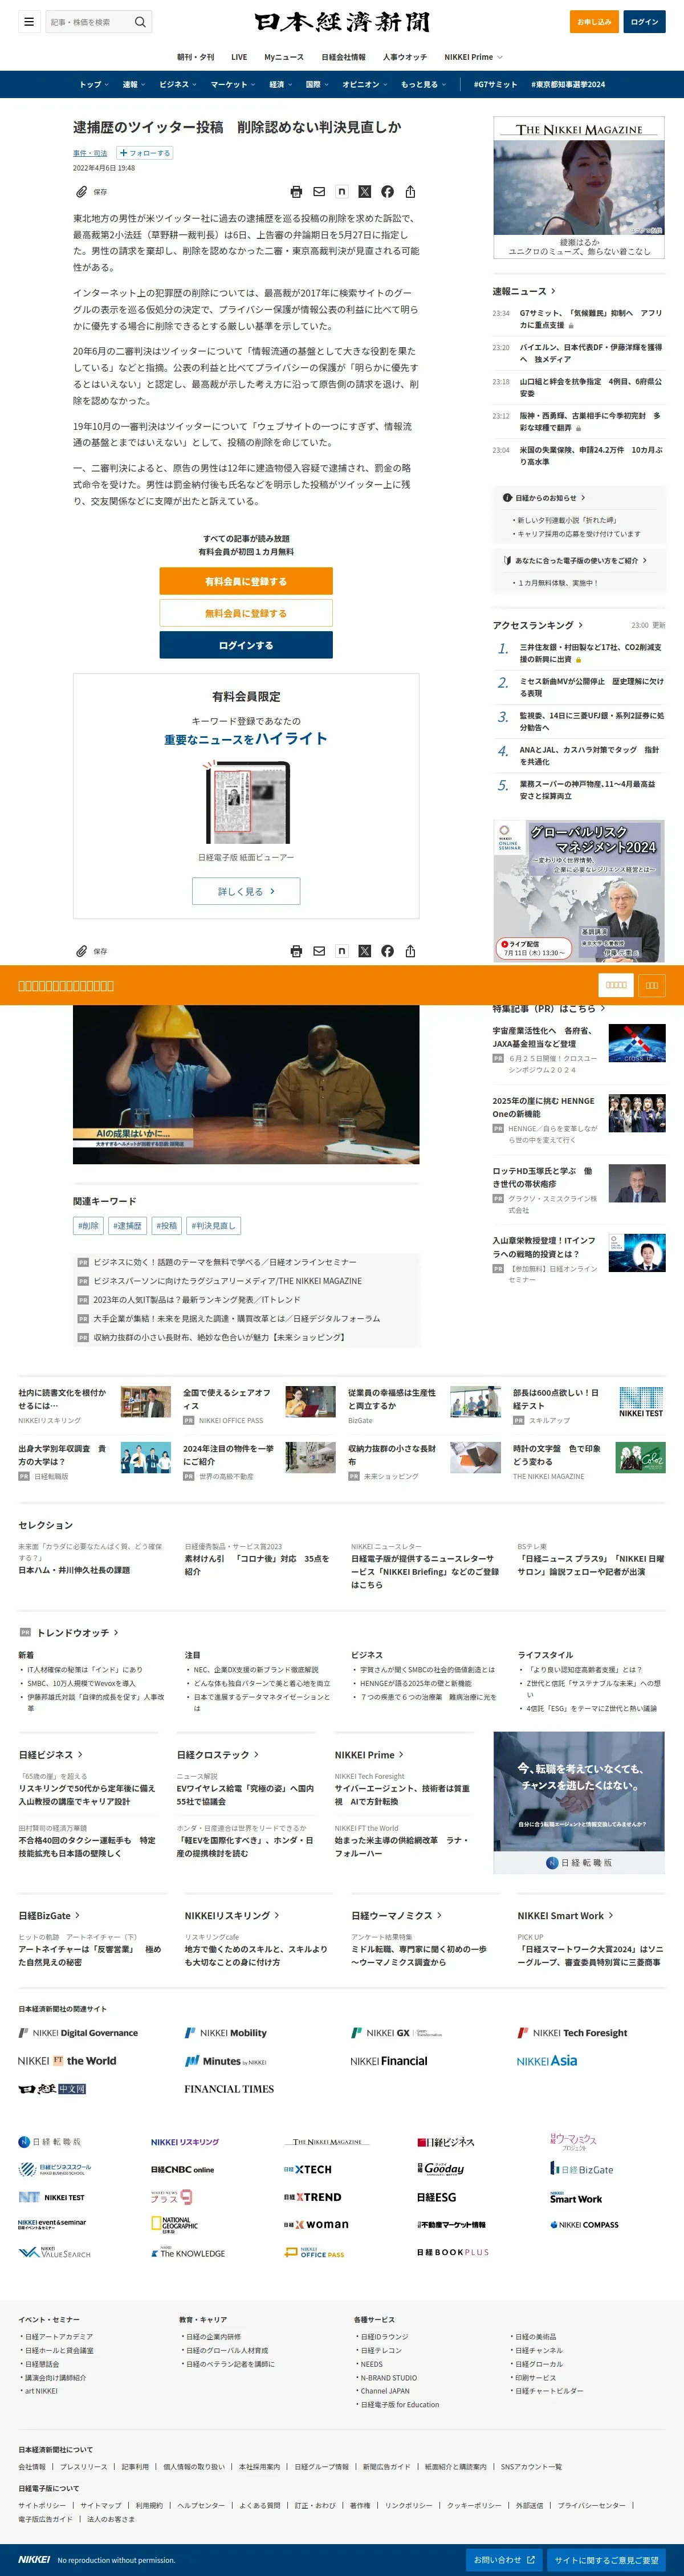Click the お問い合わせ footer button

point(504,2559)
